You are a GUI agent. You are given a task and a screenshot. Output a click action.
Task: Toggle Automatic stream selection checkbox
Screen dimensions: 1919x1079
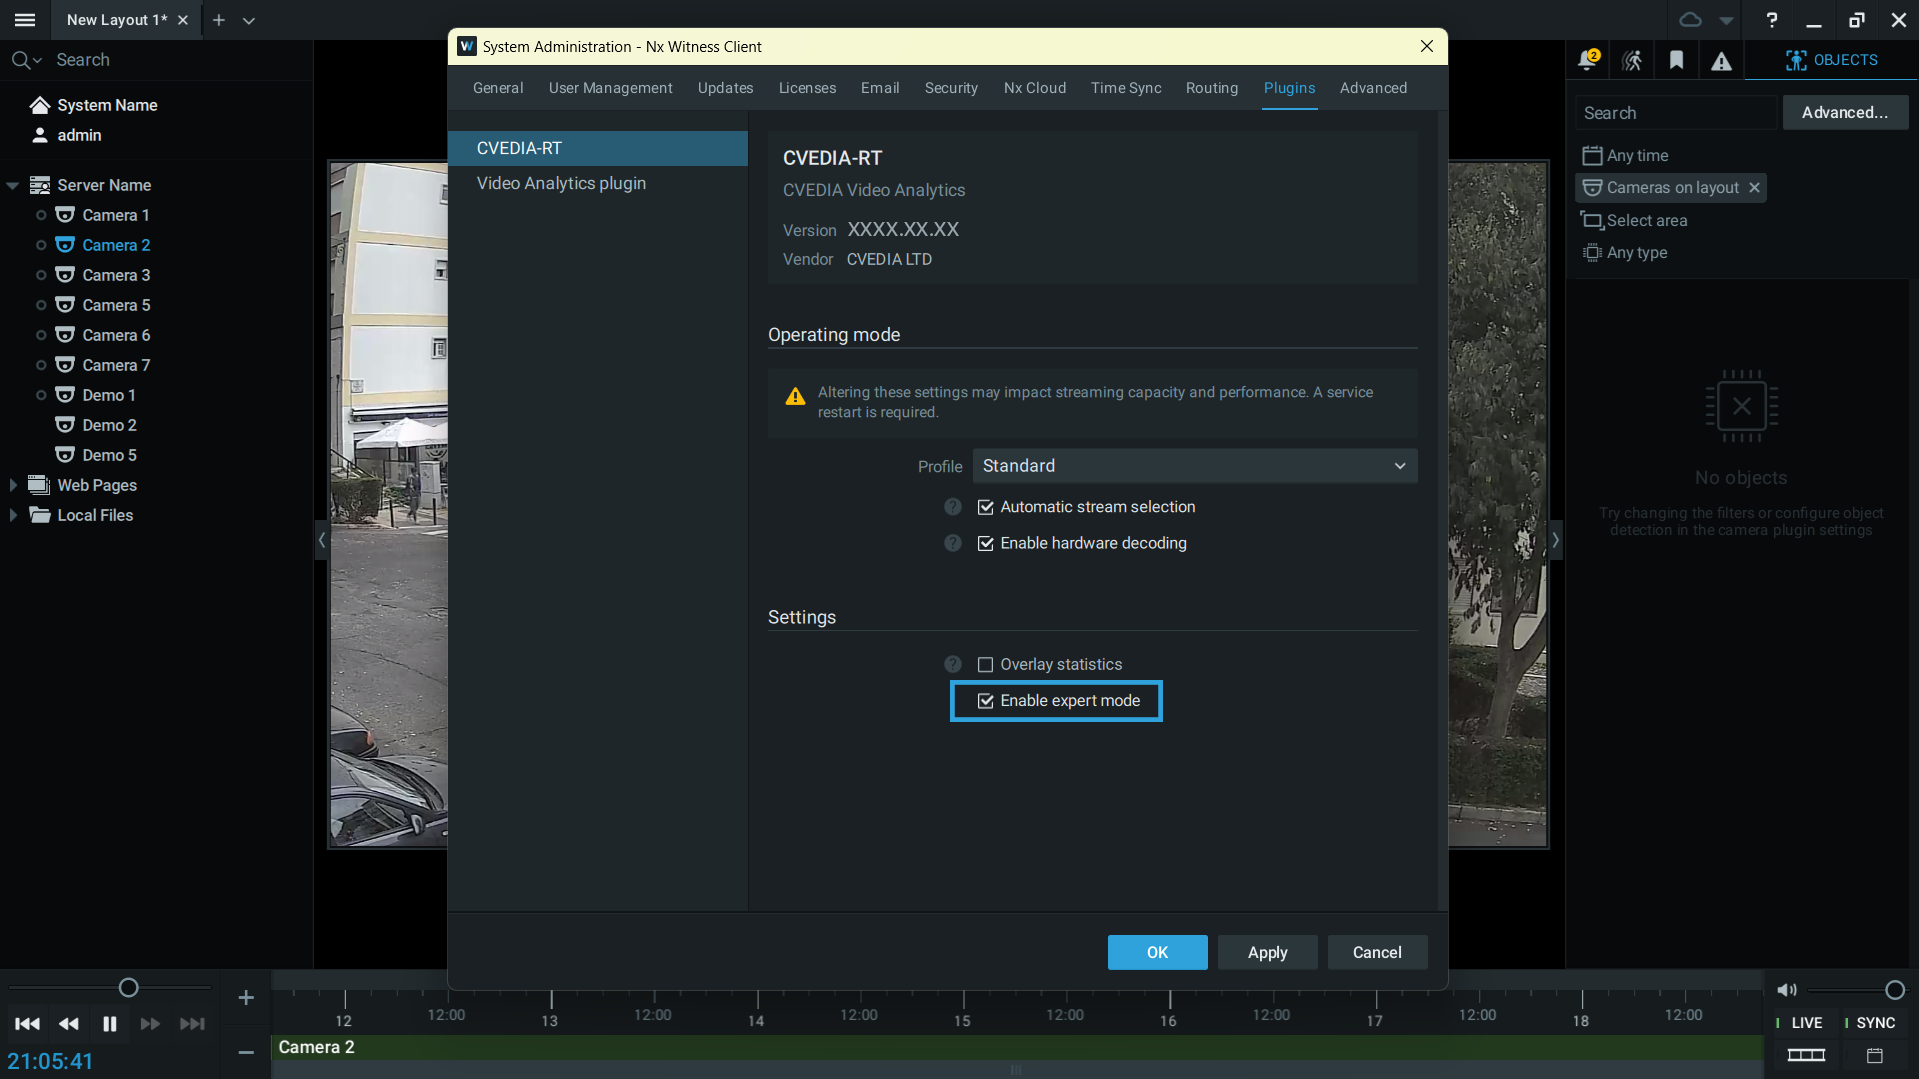click(985, 507)
